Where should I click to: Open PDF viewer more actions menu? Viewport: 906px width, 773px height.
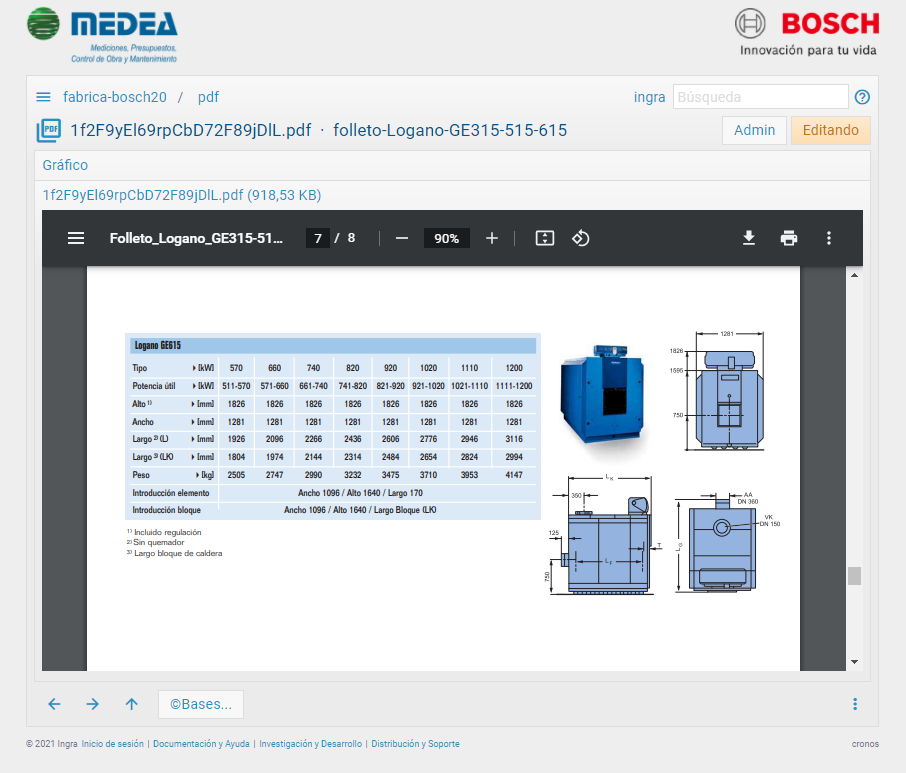click(x=829, y=238)
